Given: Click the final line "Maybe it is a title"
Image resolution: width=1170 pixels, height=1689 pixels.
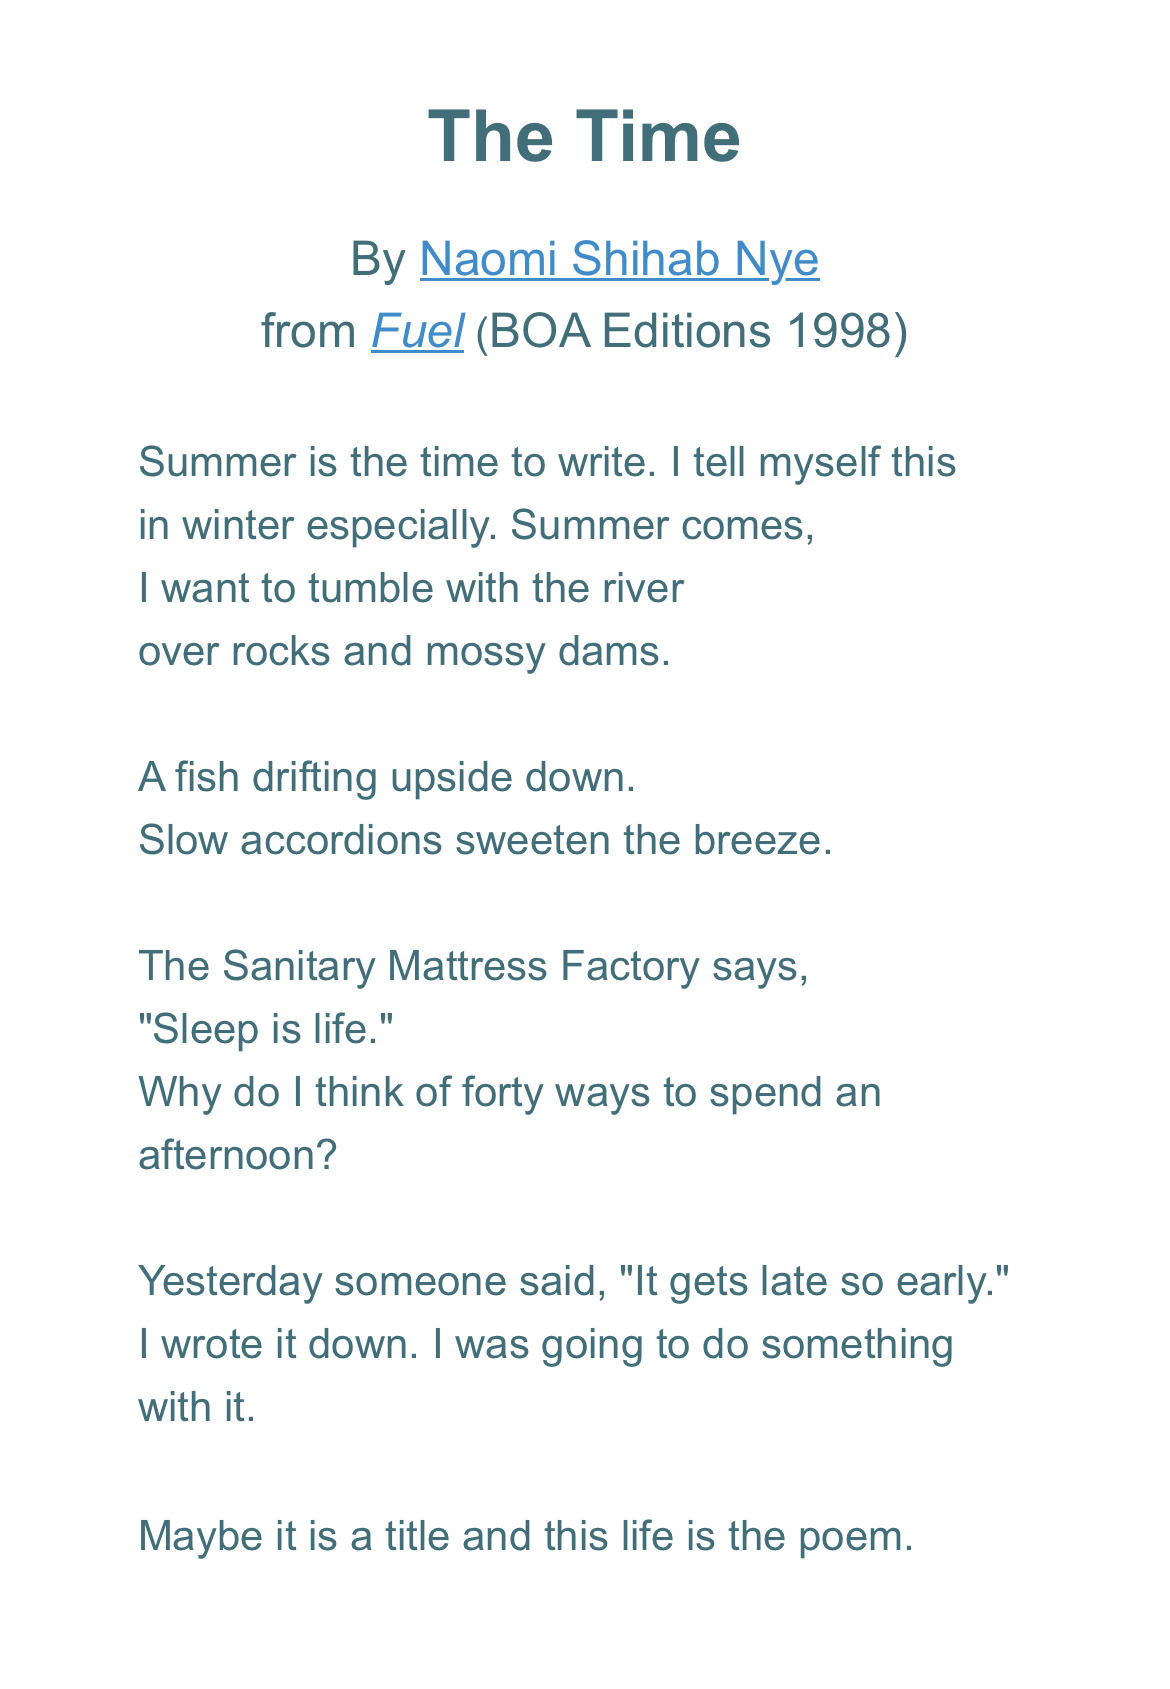Looking at the screenshot, I should click(x=525, y=1536).
